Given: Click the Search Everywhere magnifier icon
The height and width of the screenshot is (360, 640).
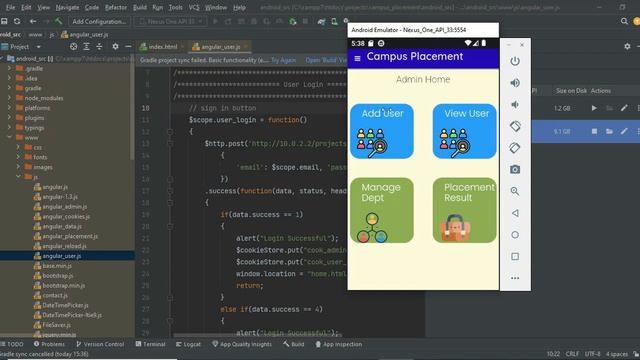Looking at the screenshot, I should coord(624,21).
